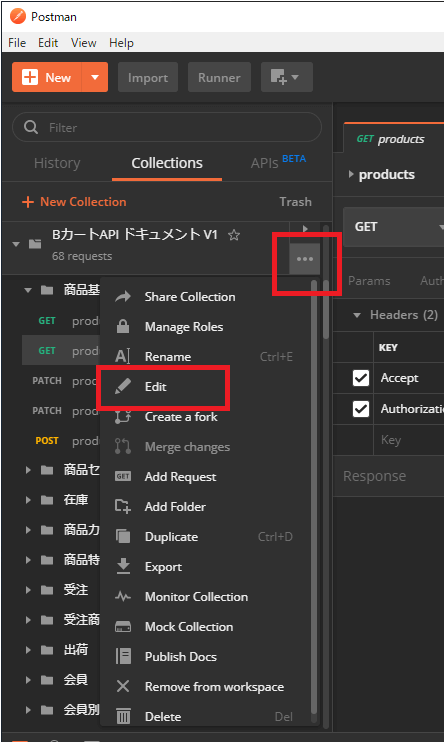Image resolution: width=444 pixels, height=742 pixels.
Task: Click the New Collection link
Action: [x=74, y=202]
